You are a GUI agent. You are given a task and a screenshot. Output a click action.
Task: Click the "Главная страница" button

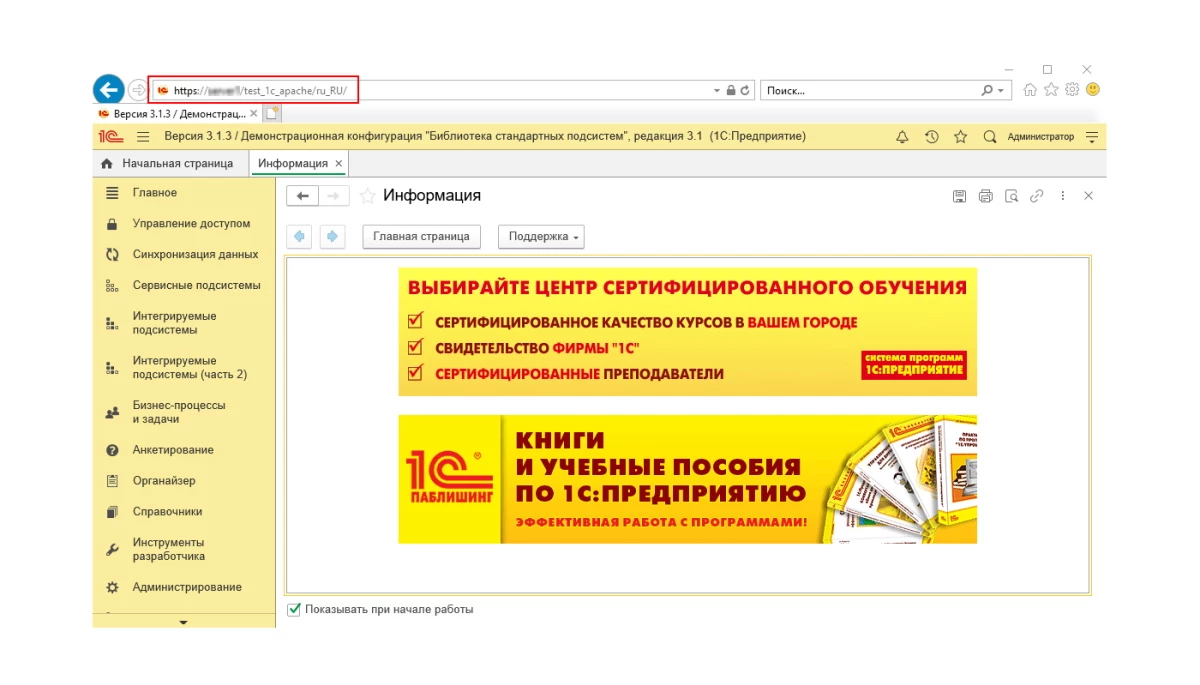421,236
